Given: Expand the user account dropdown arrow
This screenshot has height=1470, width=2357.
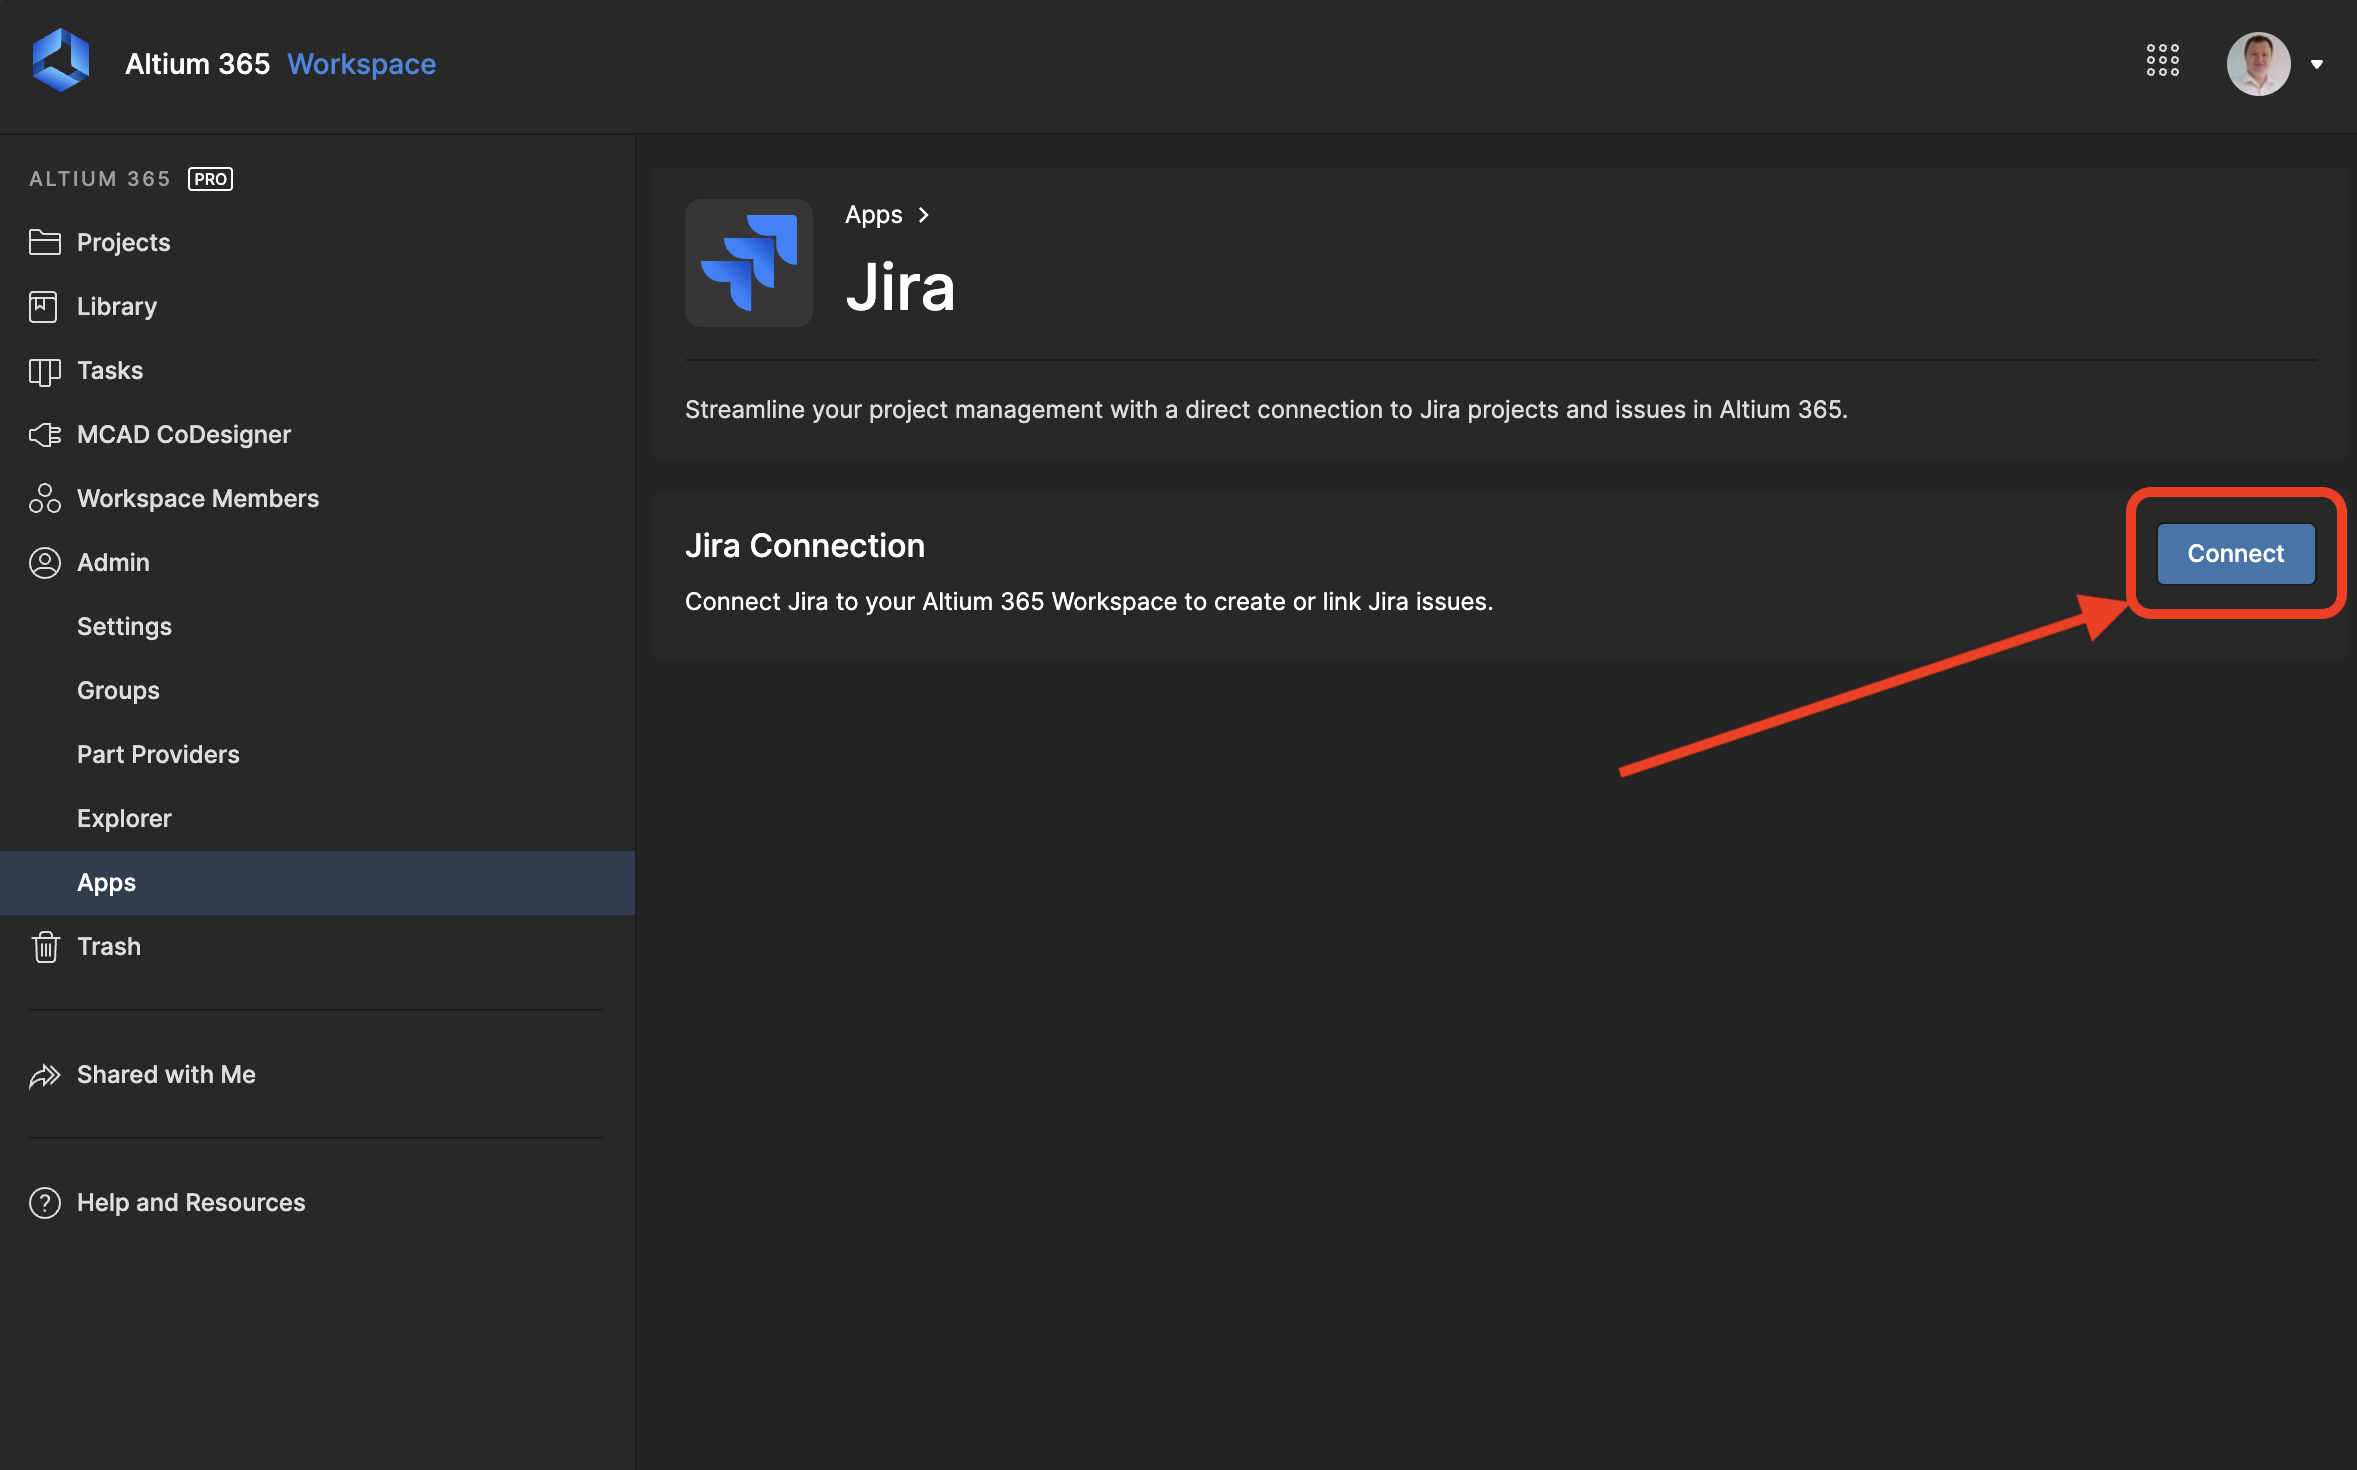Looking at the screenshot, I should pos(2317,65).
